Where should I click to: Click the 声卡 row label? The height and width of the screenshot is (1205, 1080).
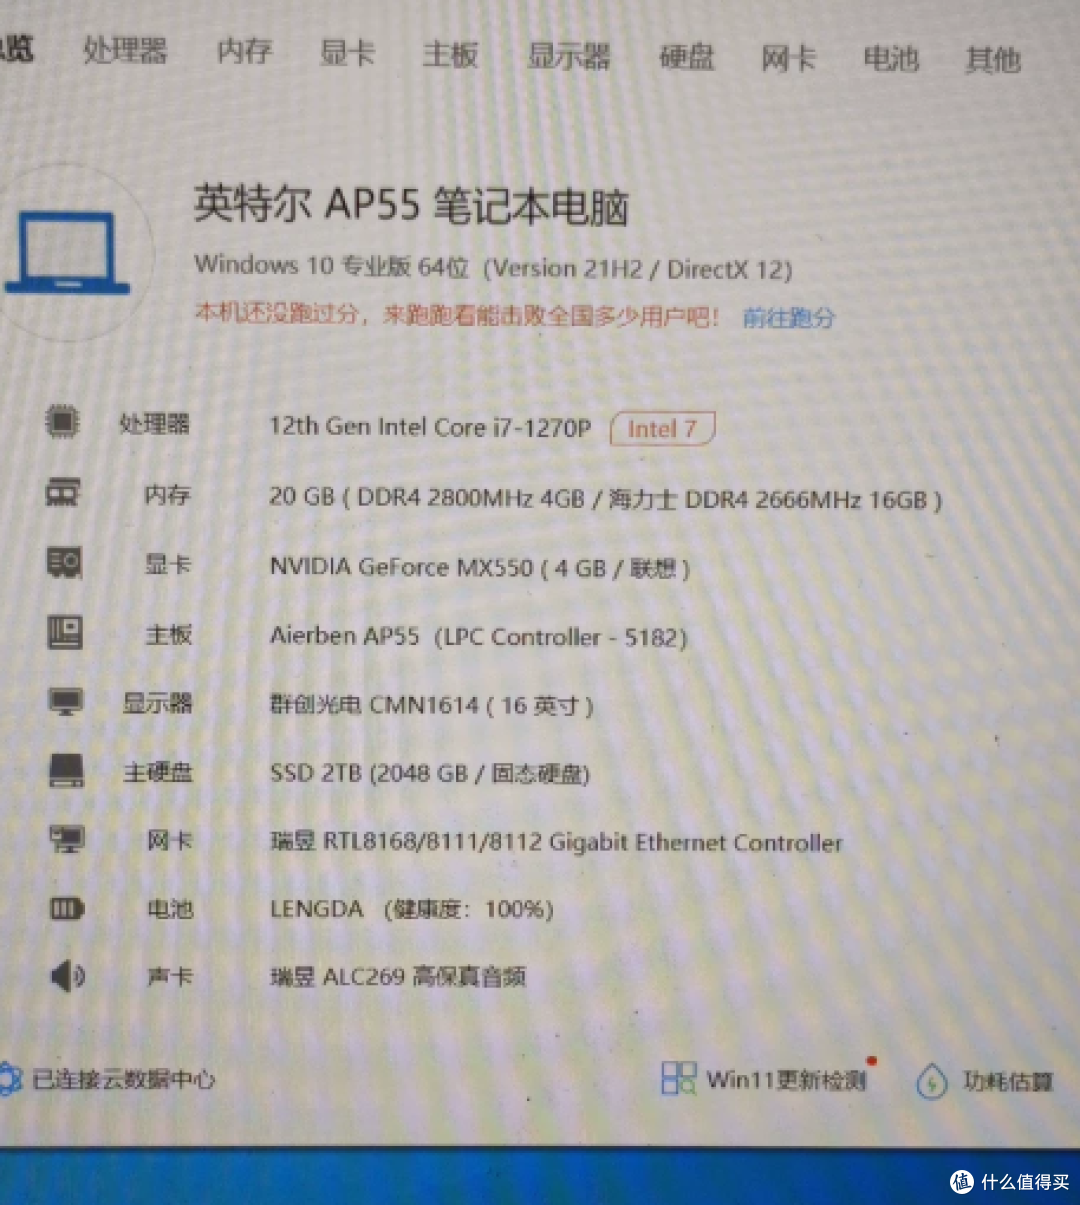pos(170,976)
